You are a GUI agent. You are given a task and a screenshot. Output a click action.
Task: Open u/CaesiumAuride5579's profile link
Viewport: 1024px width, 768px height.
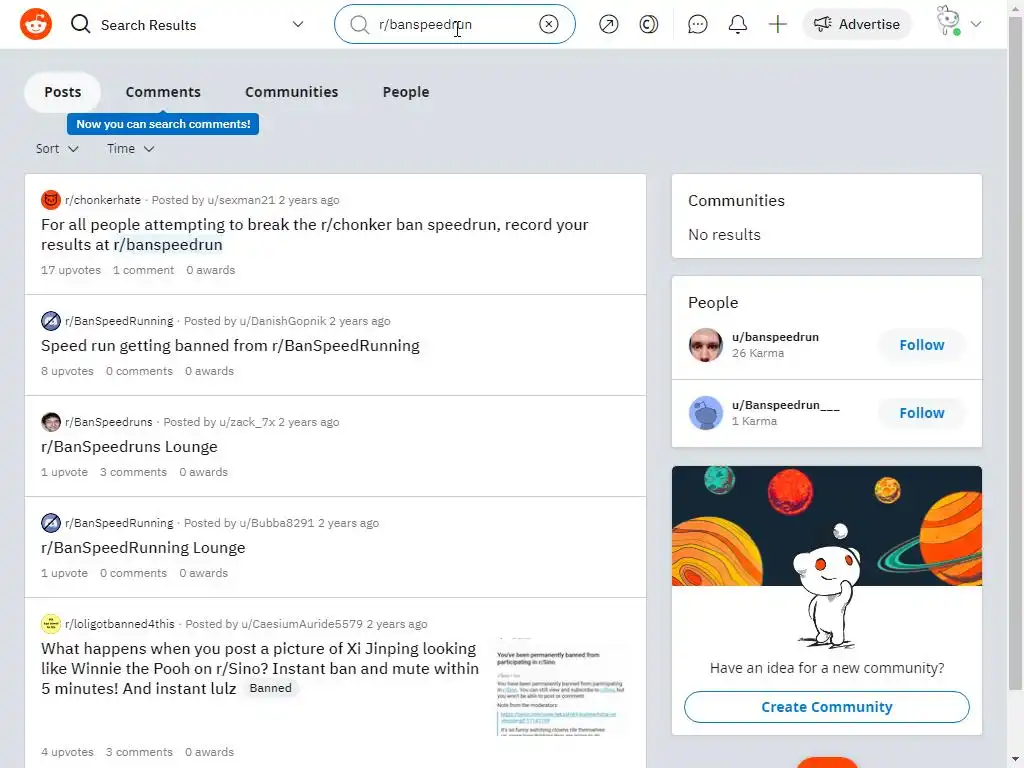(302, 624)
